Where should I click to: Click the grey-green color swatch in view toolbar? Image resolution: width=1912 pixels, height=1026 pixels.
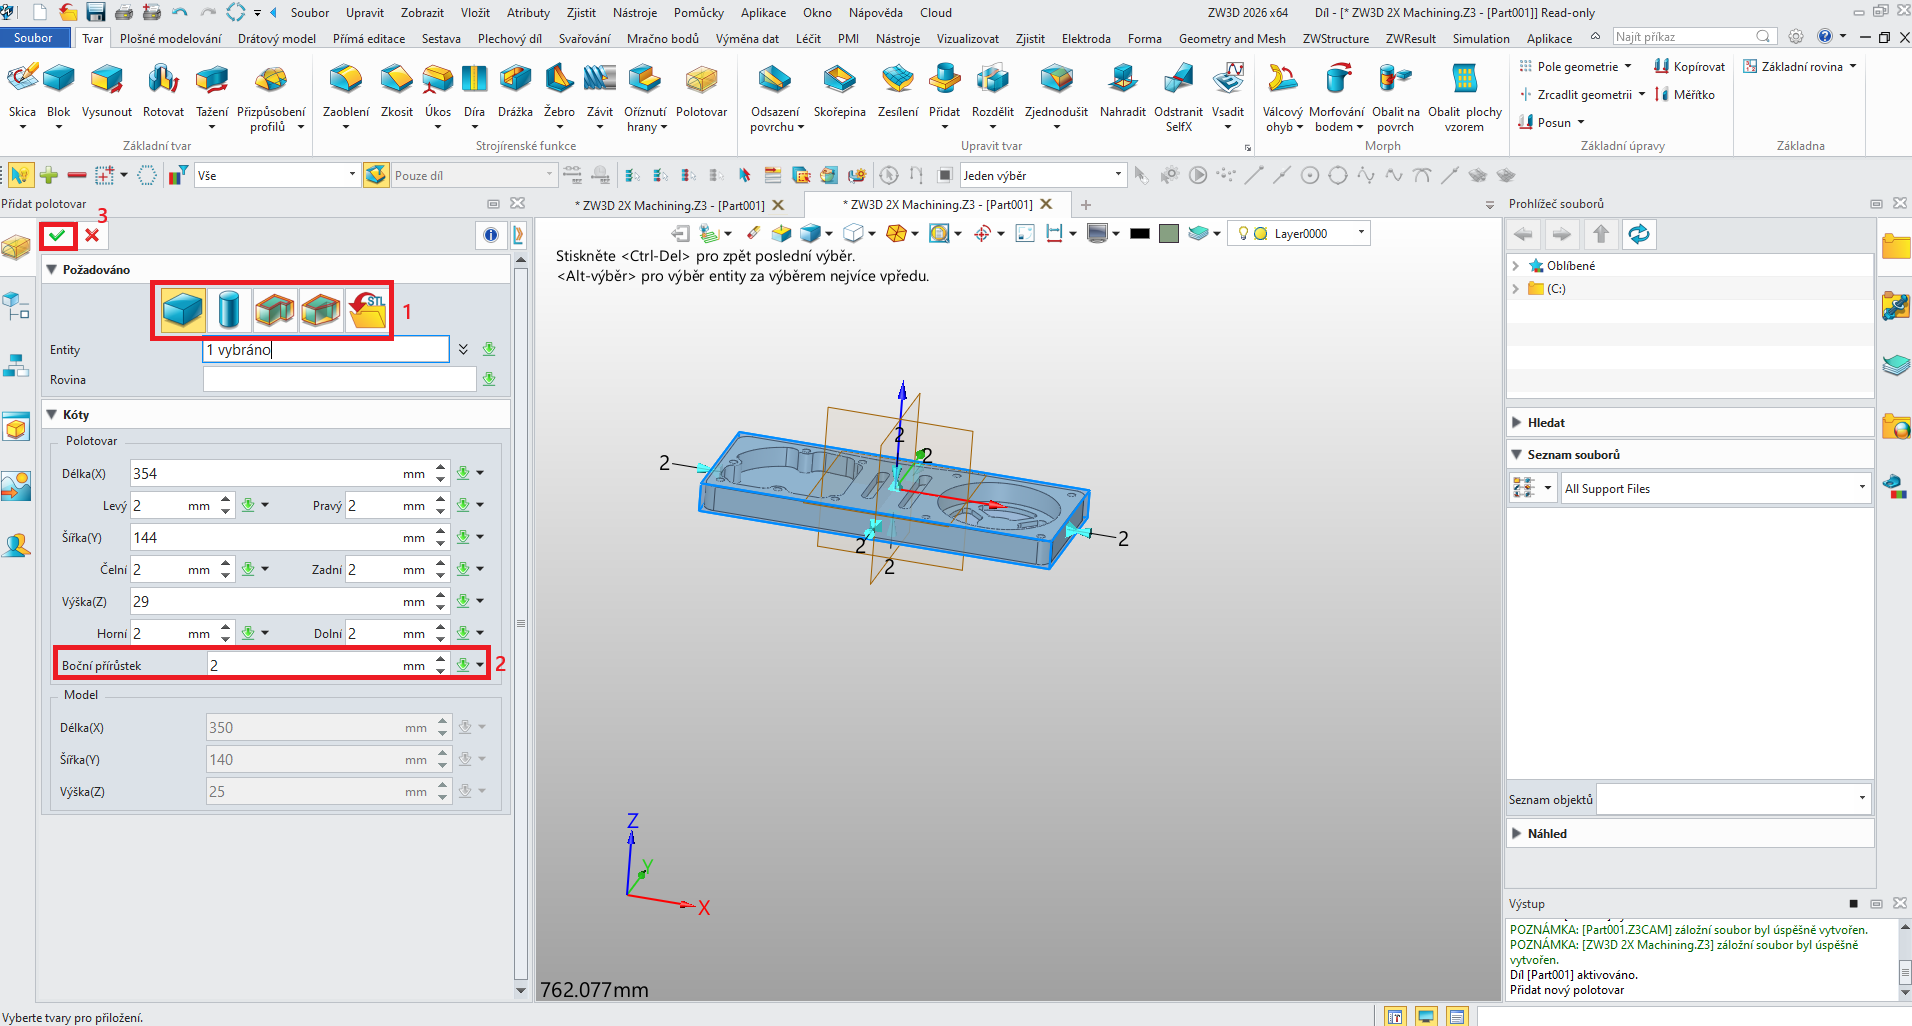[1169, 234]
